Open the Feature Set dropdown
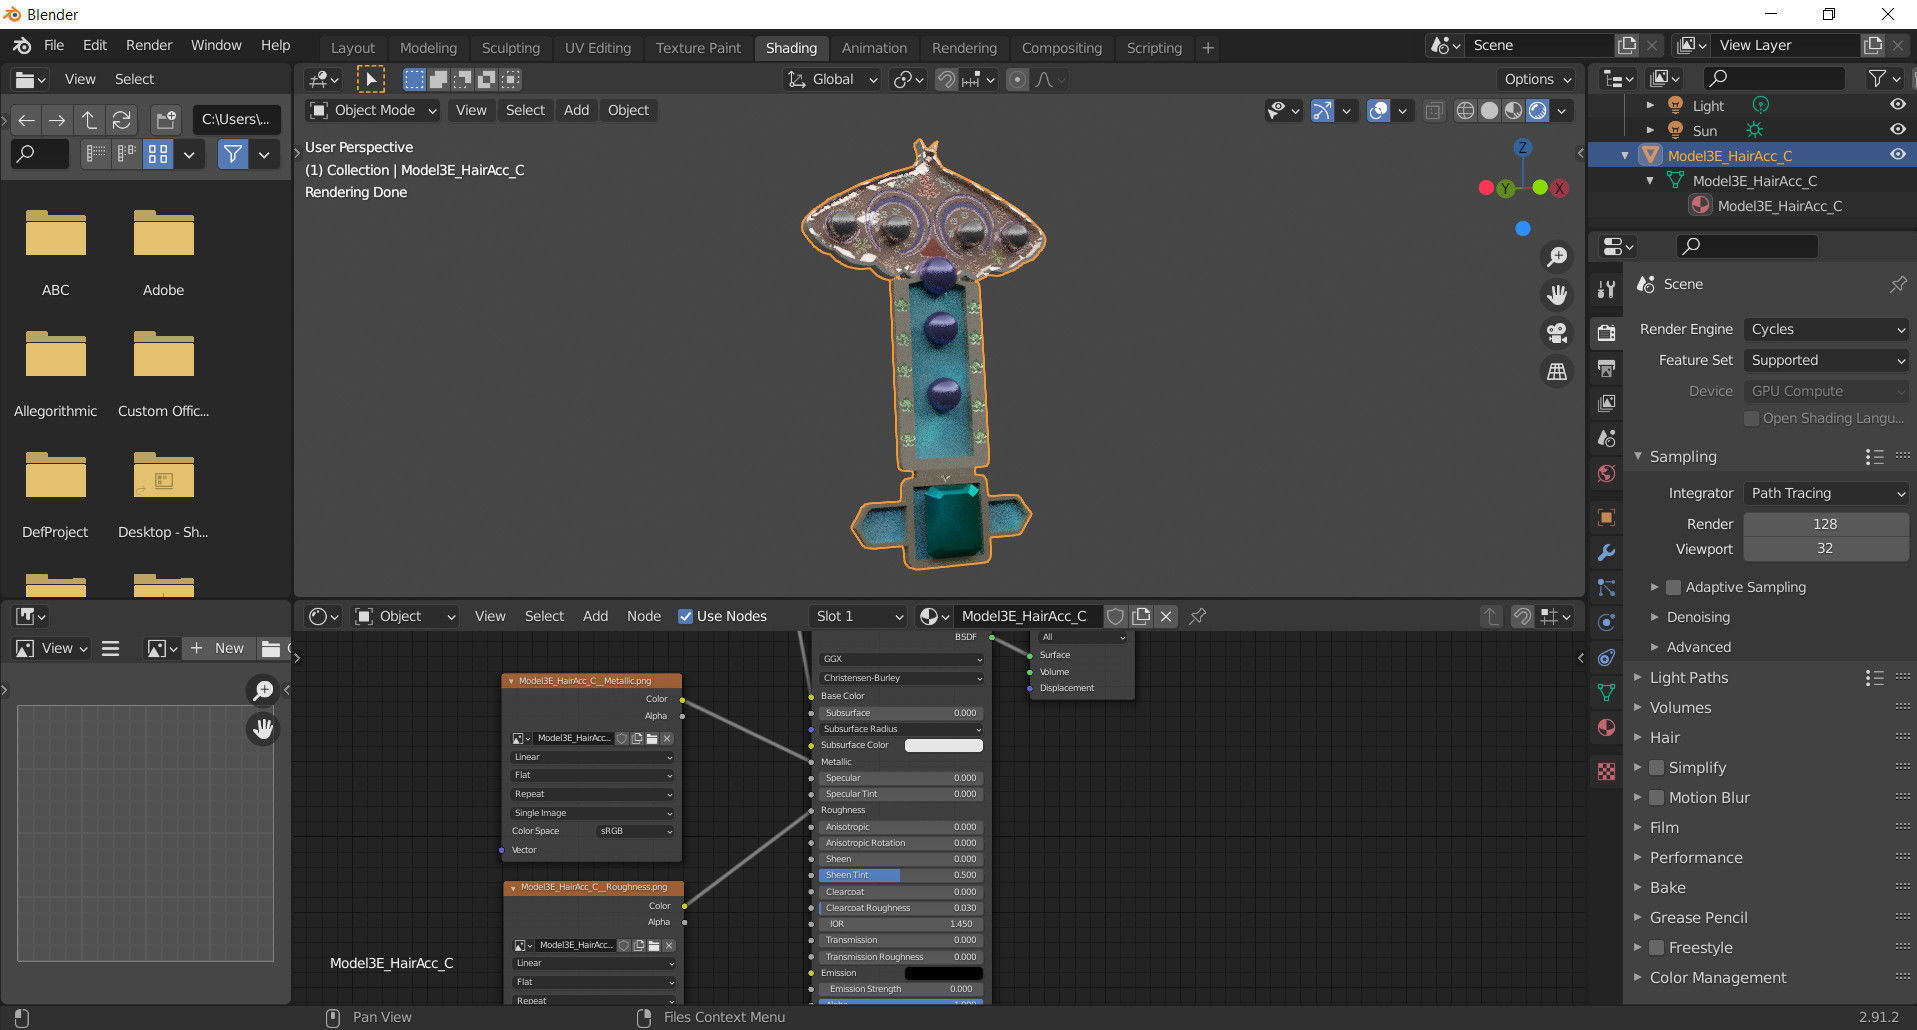1917x1030 pixels. [1826, 360]
